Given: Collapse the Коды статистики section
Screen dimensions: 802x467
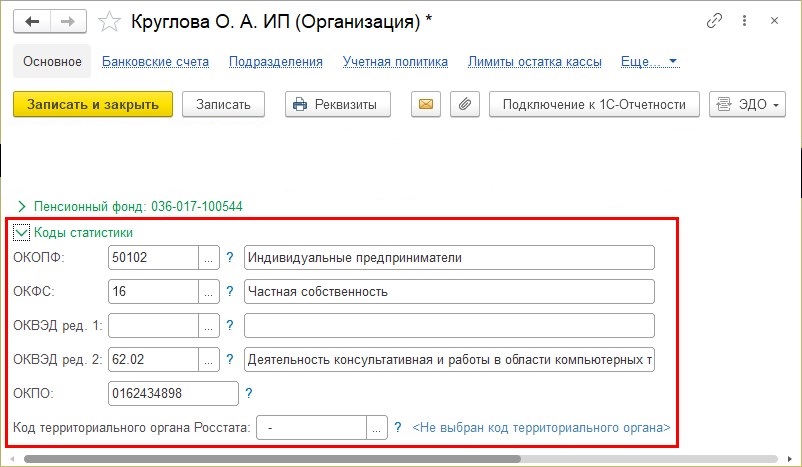Looking at the screenshot, I should pos(21,233).
